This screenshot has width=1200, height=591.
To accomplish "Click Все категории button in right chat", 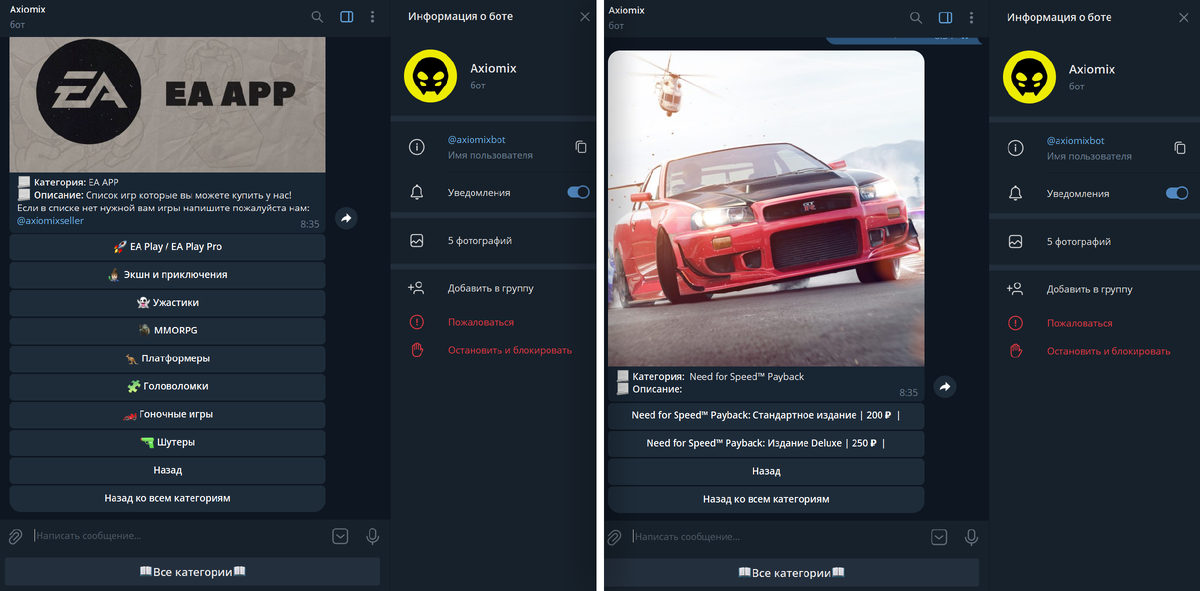I will pos(791,573).
